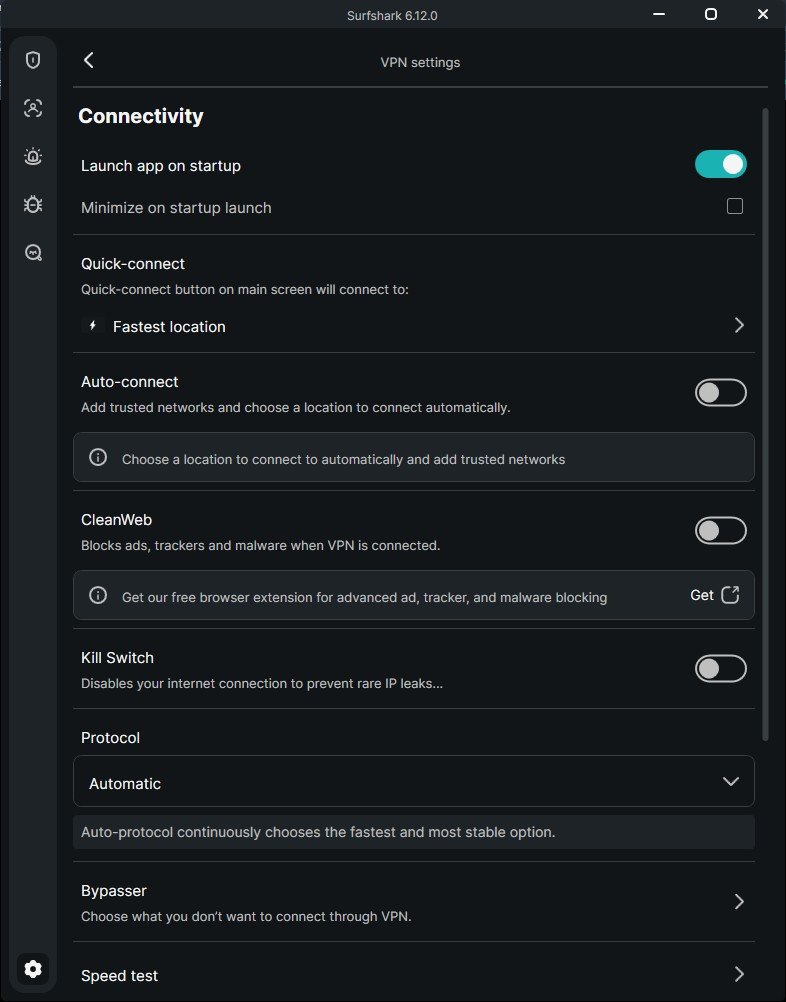This screenshot has height=1002, width=786.
Task: Maximize the Surfshark window
Action: click(x=711, y=14)
